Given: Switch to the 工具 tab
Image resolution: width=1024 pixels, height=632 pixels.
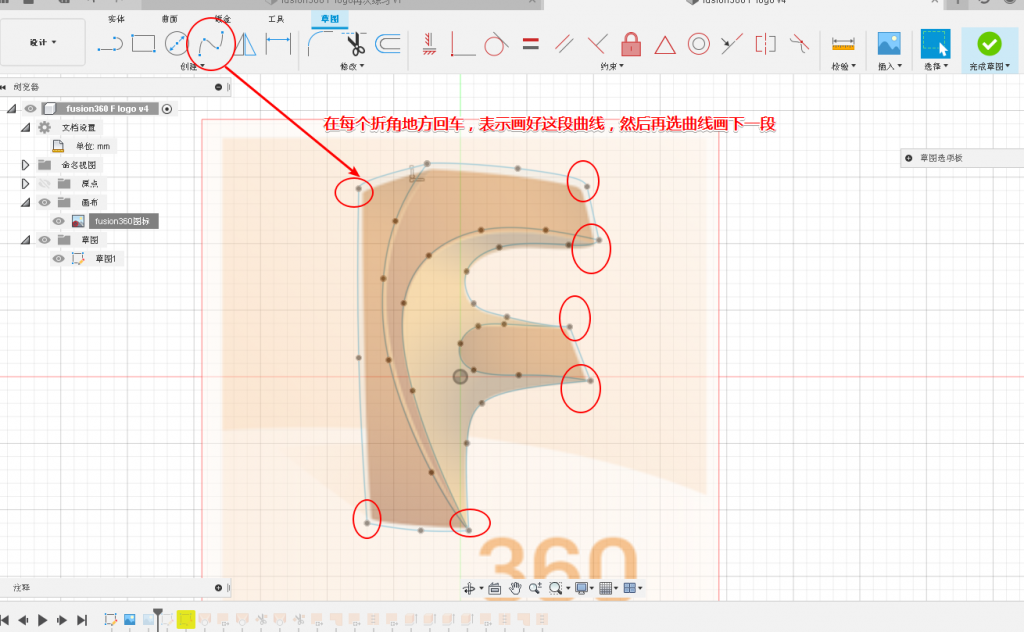Looking at the screenshot, I should [276, 19].
